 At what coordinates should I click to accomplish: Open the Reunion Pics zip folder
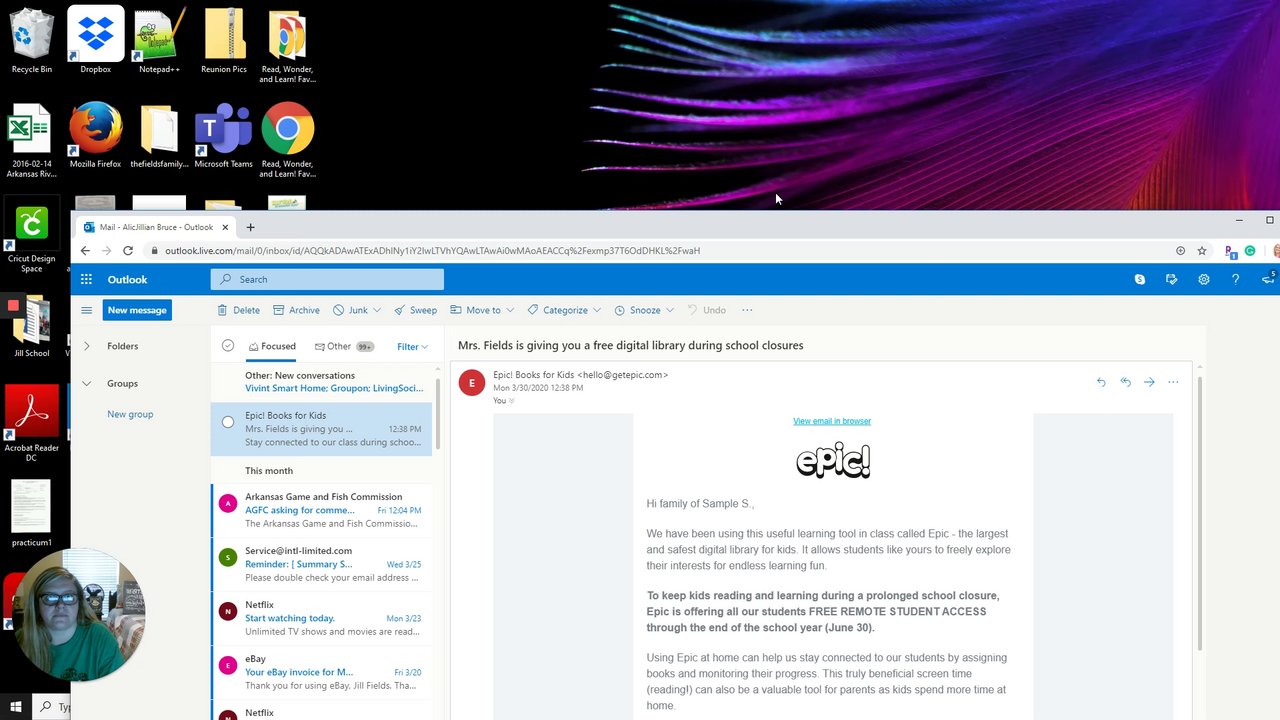click(224, 40)
